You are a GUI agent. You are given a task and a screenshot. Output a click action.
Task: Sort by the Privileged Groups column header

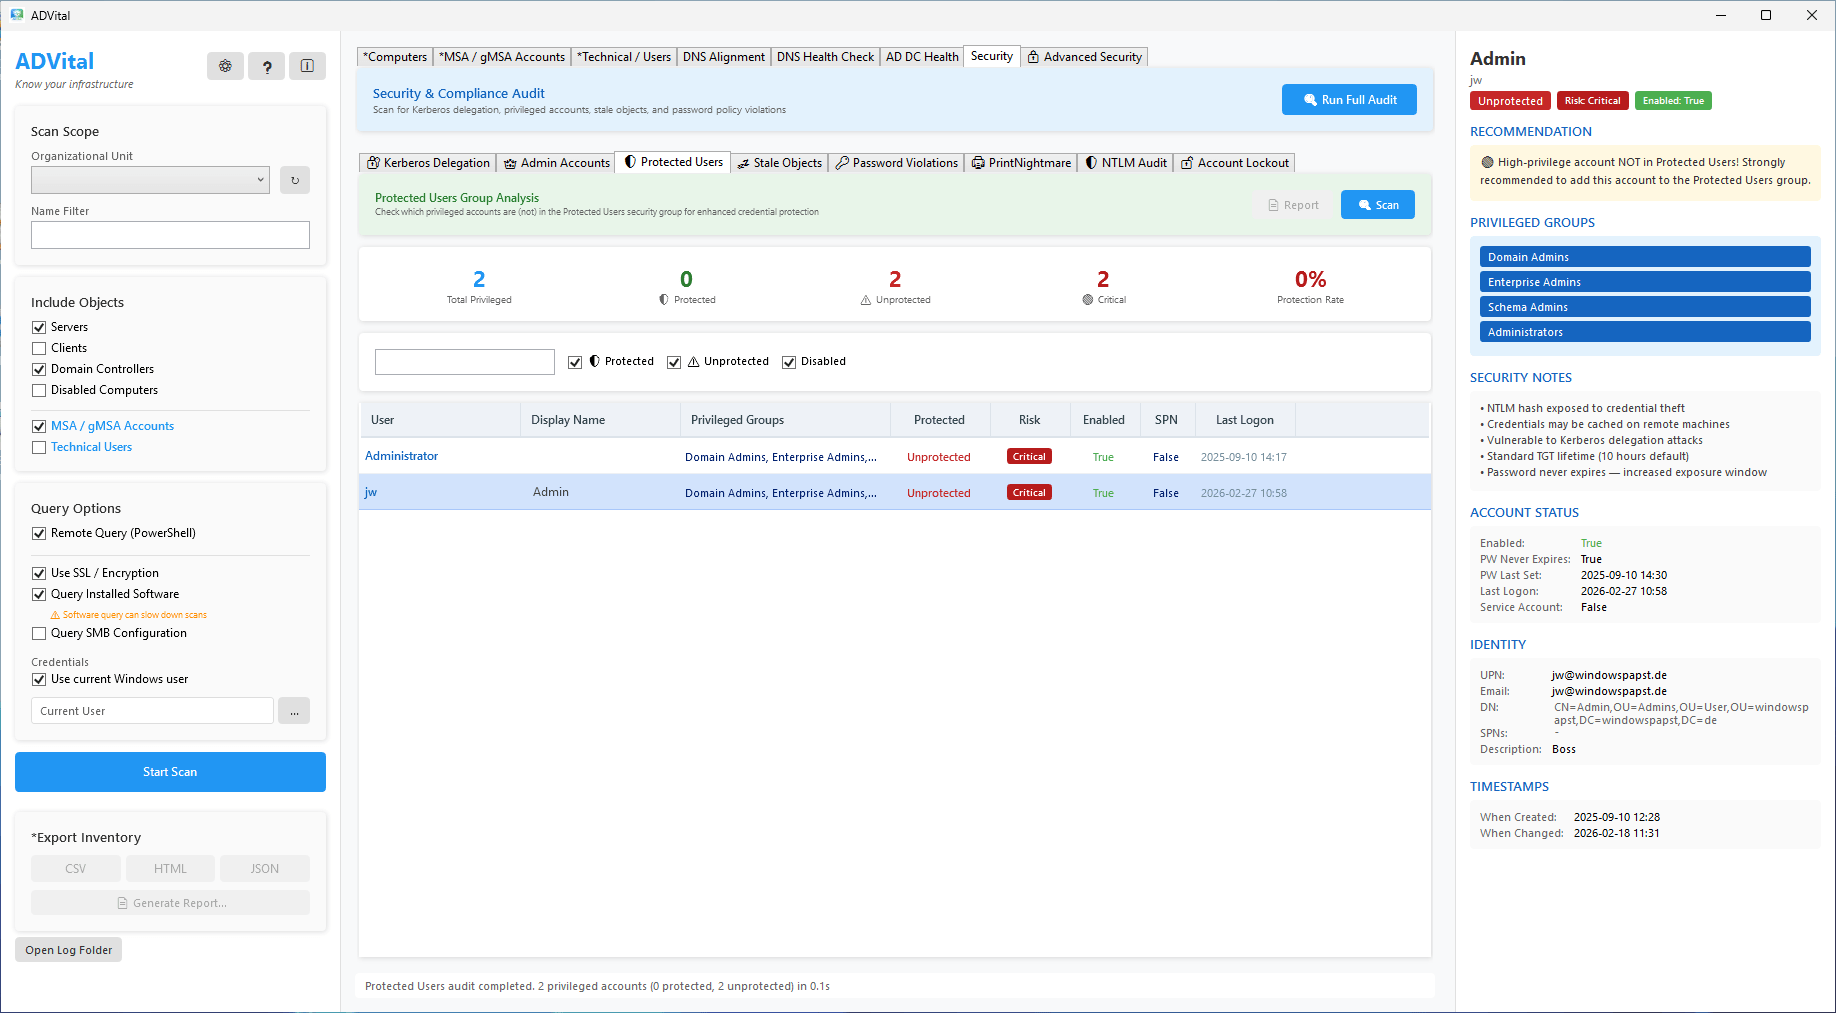[x=737, y=420]
